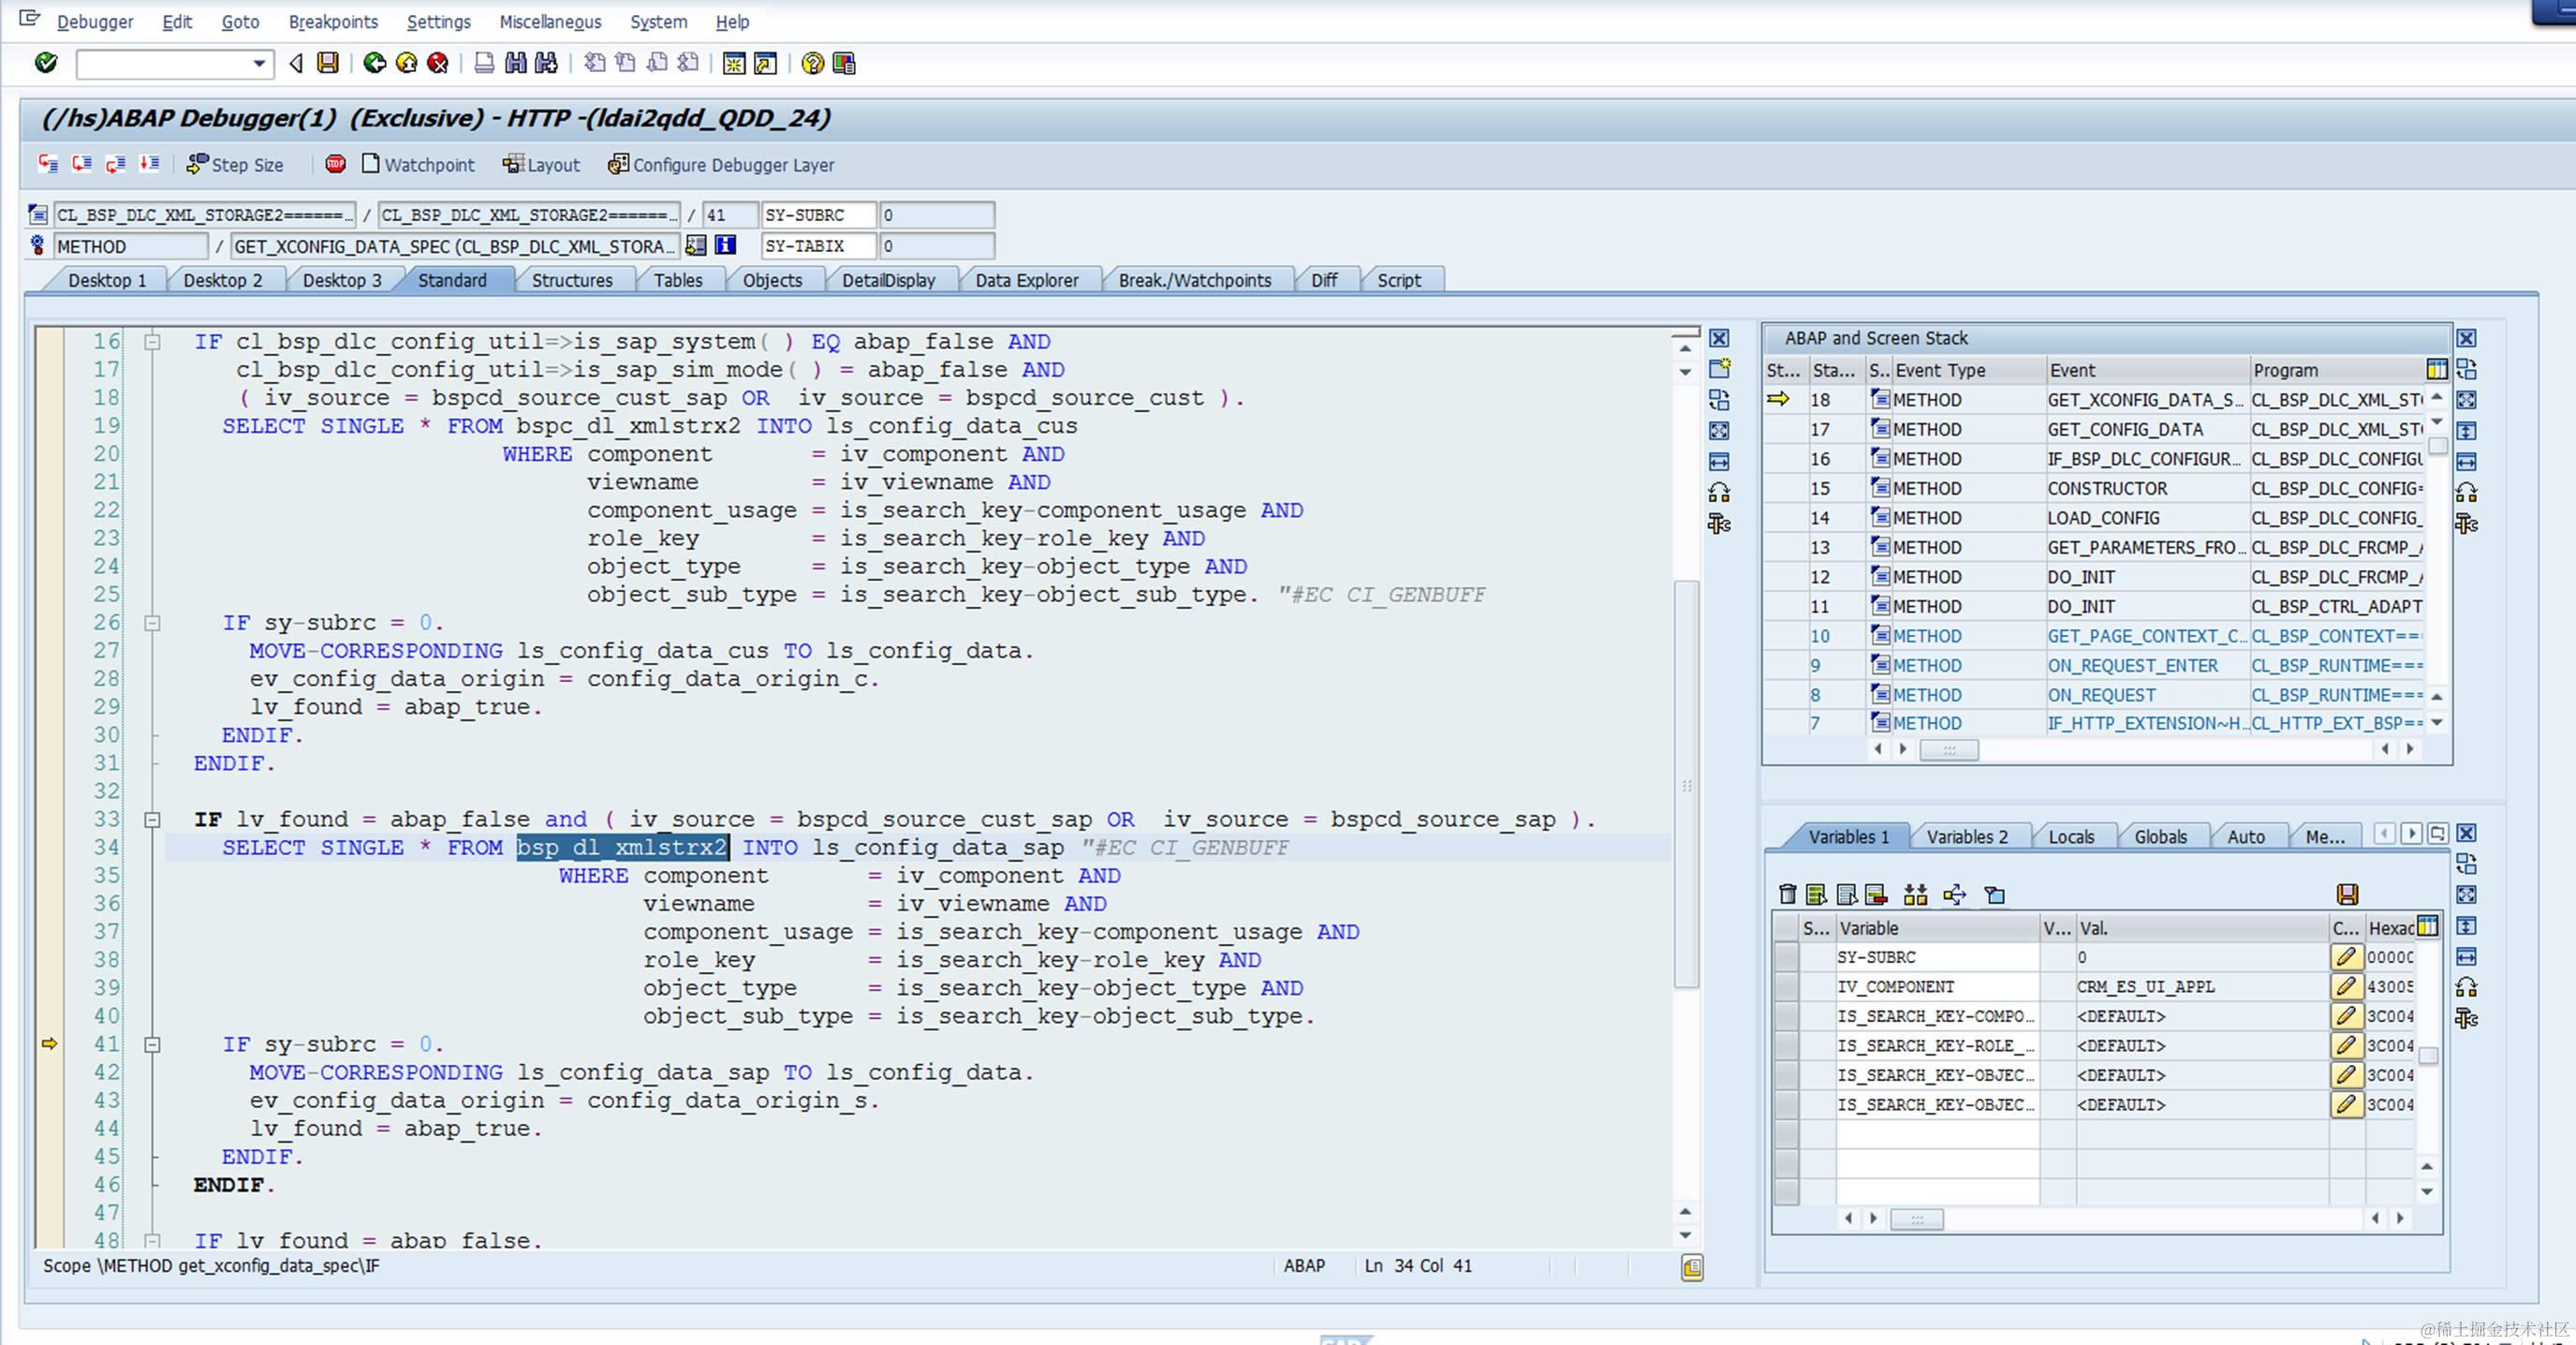Click the pencil edit icon for IV_COMPONENT
2576x1345 pixels.
tap(2345, 986)
